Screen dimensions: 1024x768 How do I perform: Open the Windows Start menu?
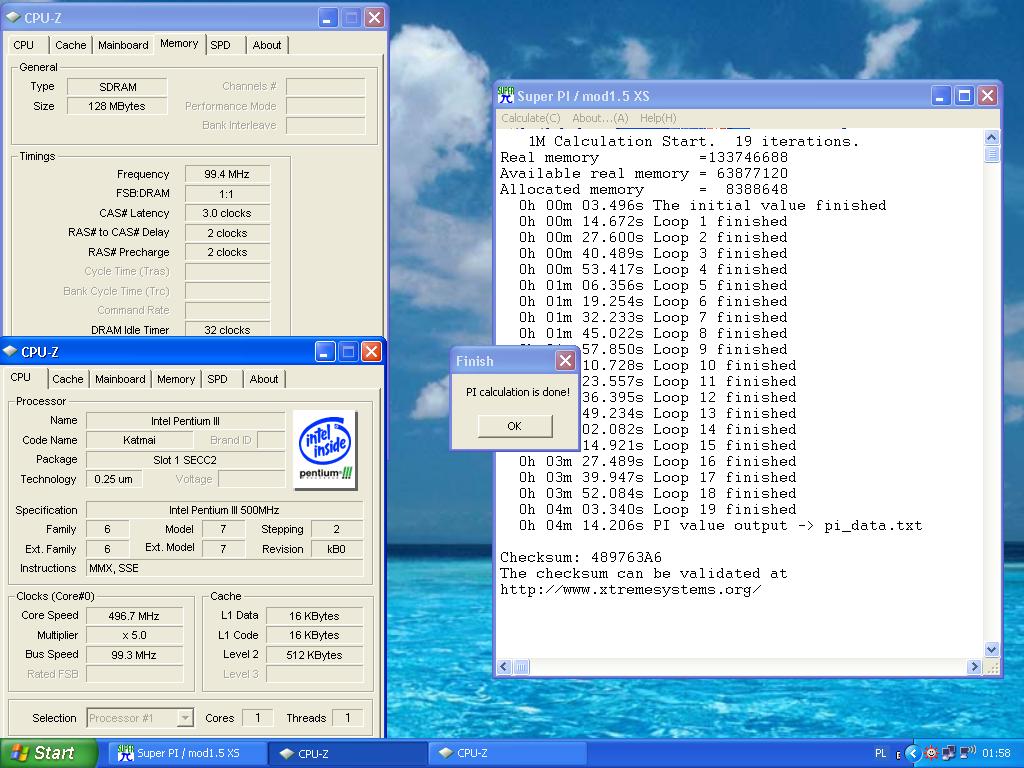click(x=48, y=753)
